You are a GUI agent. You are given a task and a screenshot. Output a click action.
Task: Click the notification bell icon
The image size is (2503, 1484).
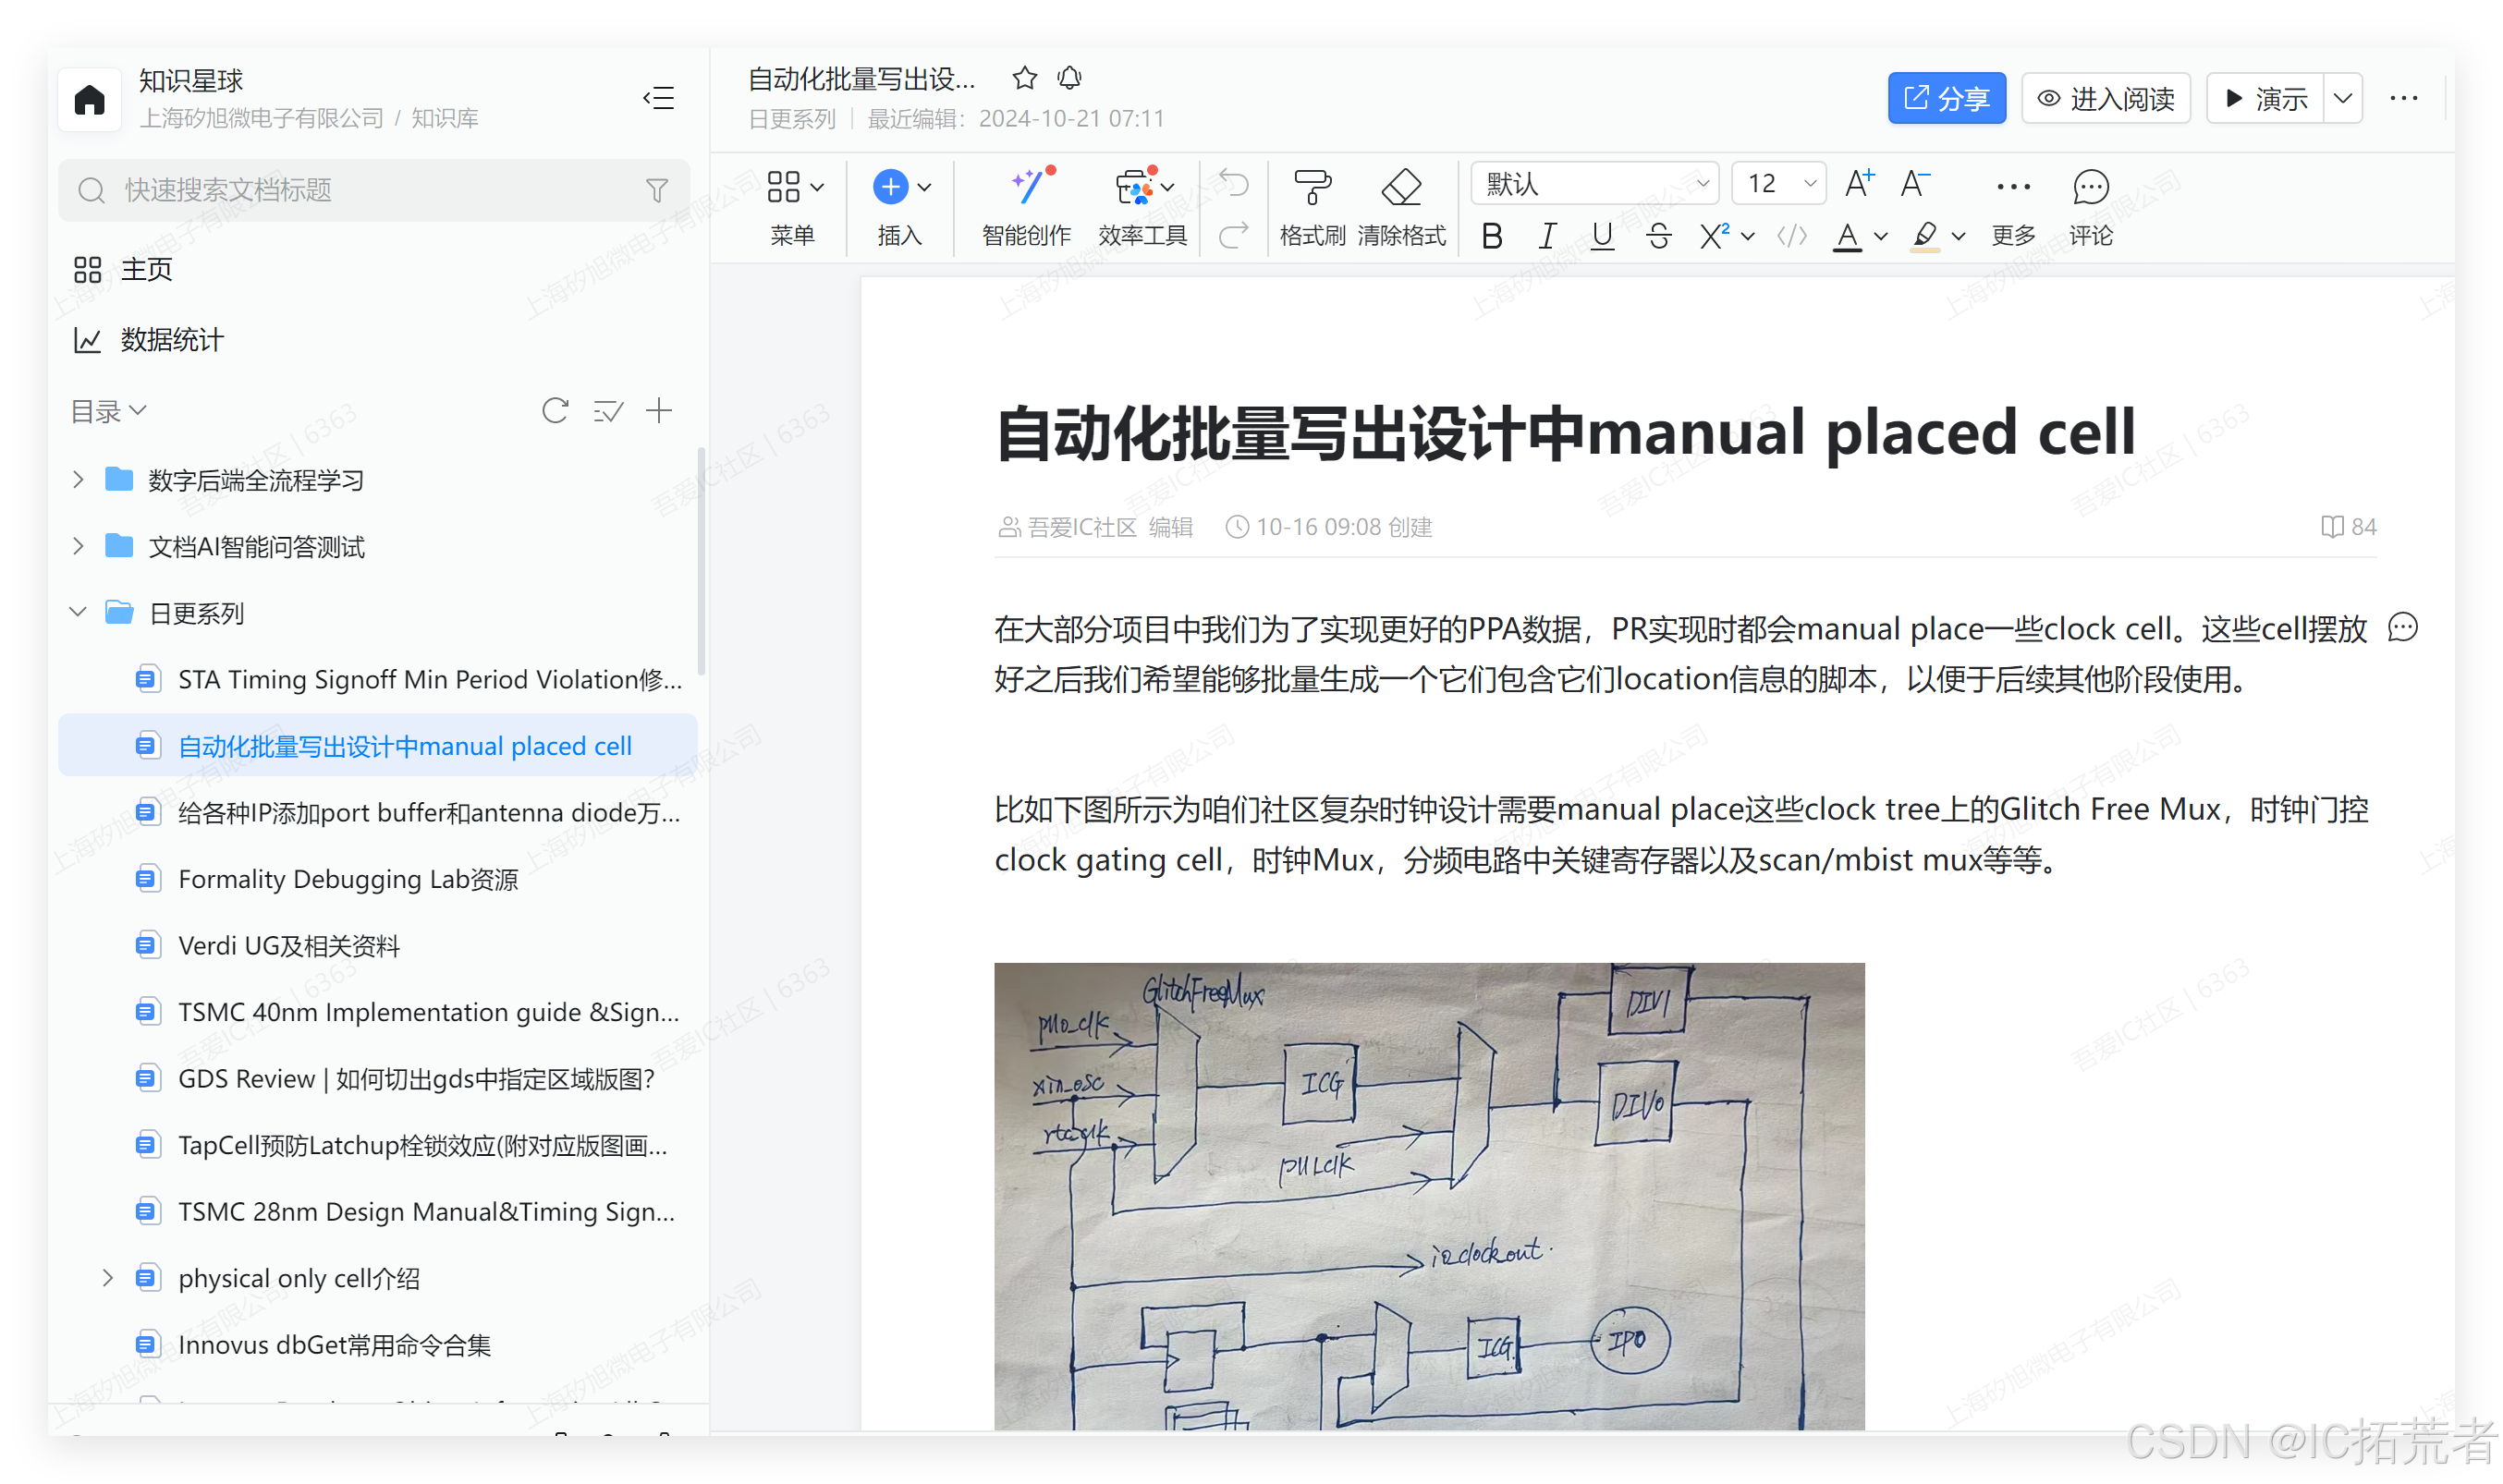(1069, 78)
